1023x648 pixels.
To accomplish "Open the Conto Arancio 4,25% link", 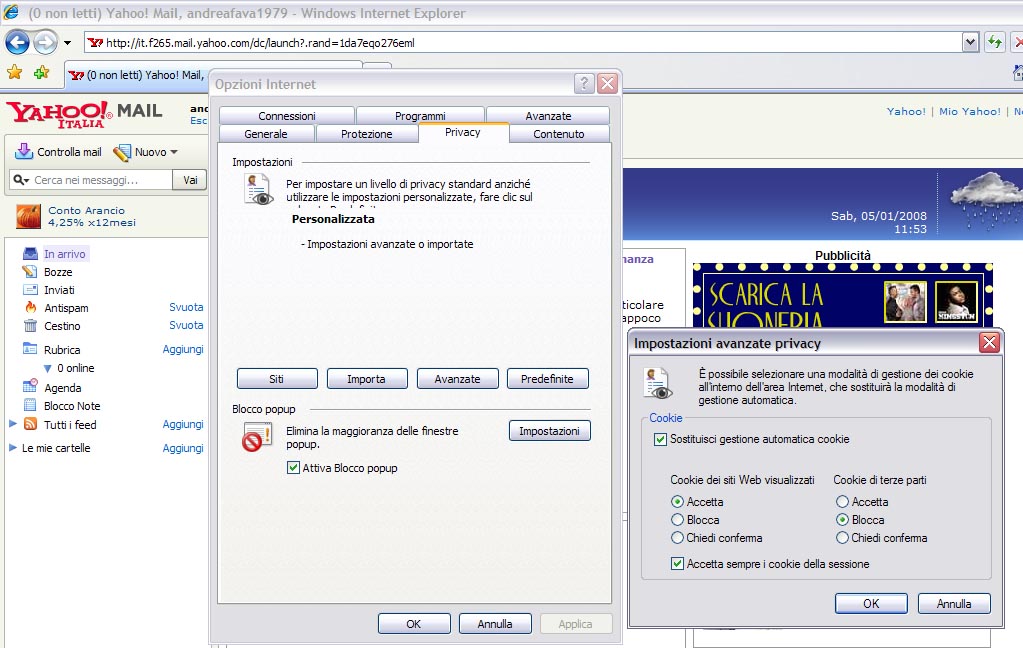I will click(92, 216).
